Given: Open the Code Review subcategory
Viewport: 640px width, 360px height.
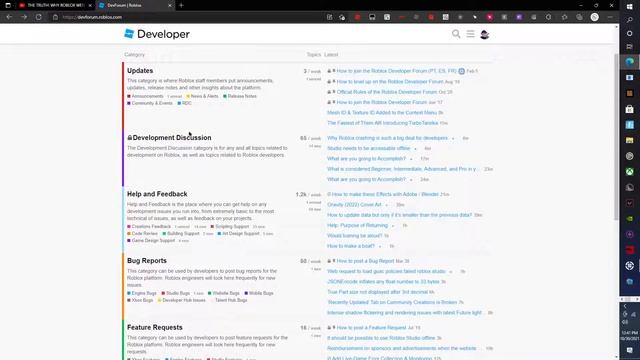Looking at the screenshot, I should coord(142,233).
